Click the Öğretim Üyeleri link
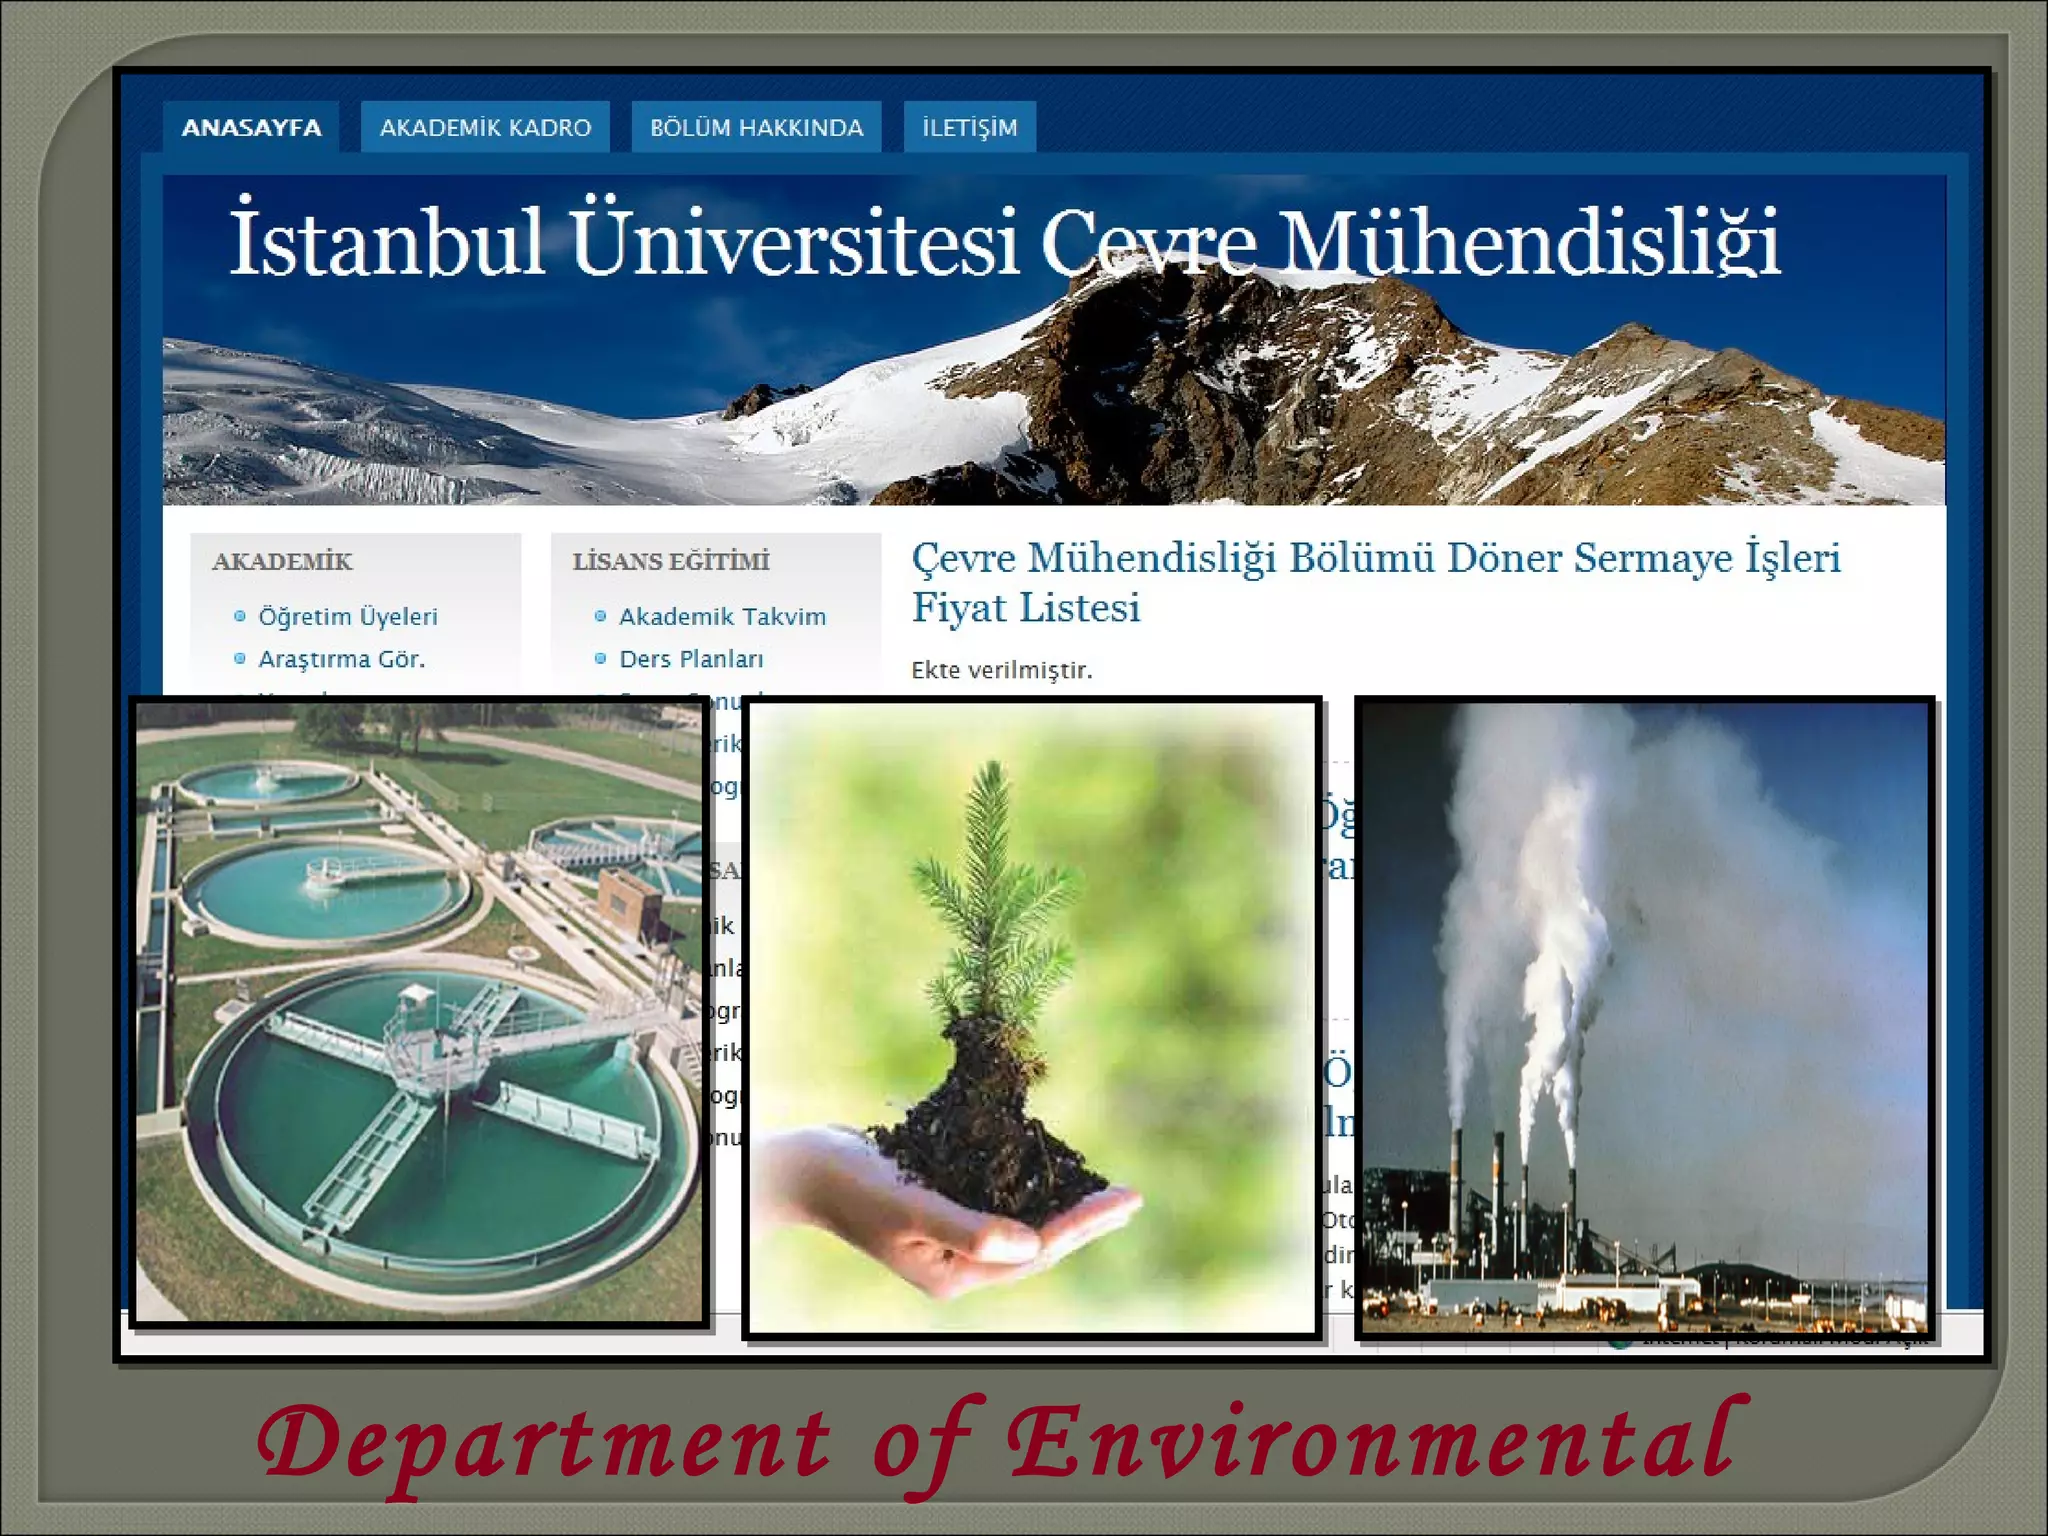Viewport: 2048px width, 1536px height. 348,616
